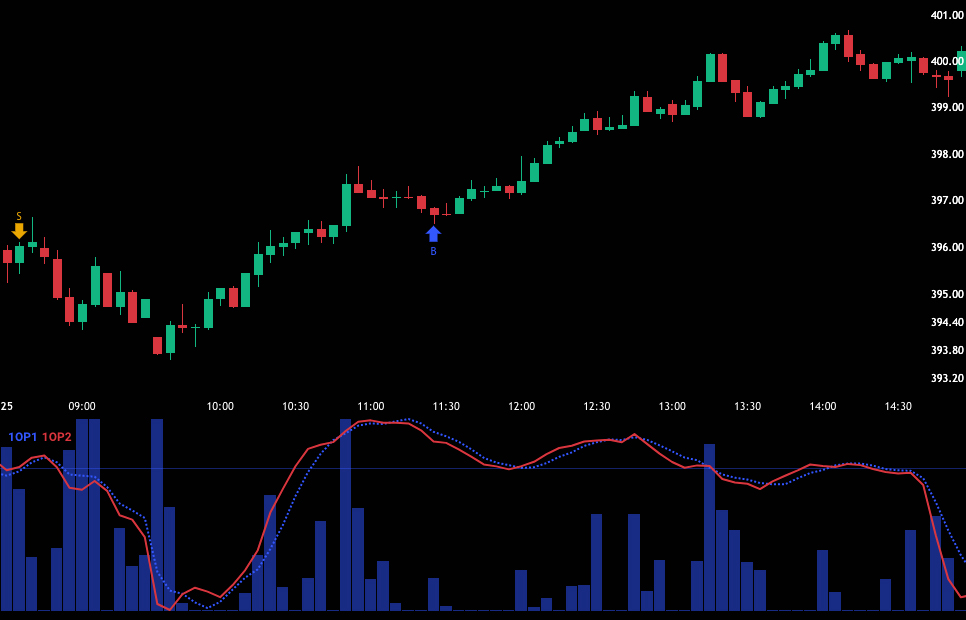Click the 11:30 time axis label
Viewport: 966px width, 620px height.
coord(446,406)
